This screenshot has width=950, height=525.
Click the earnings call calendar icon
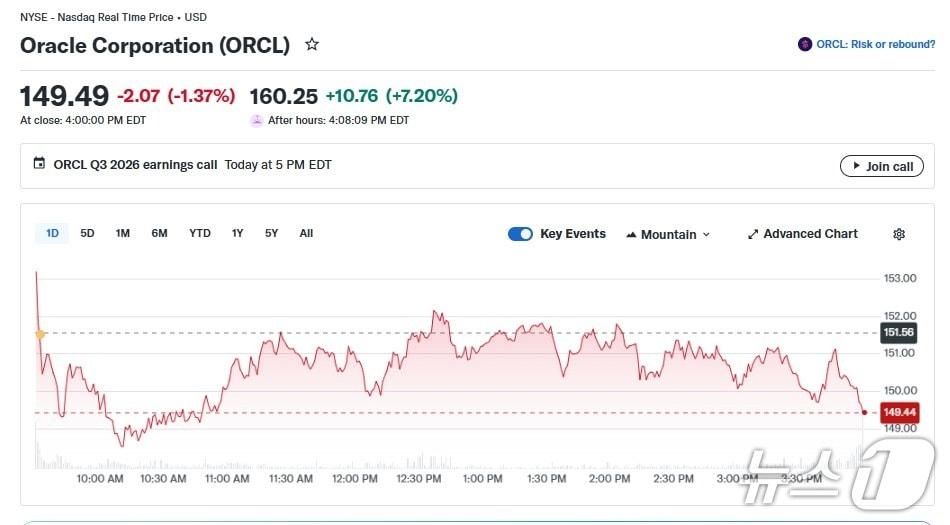pos(40,164)
